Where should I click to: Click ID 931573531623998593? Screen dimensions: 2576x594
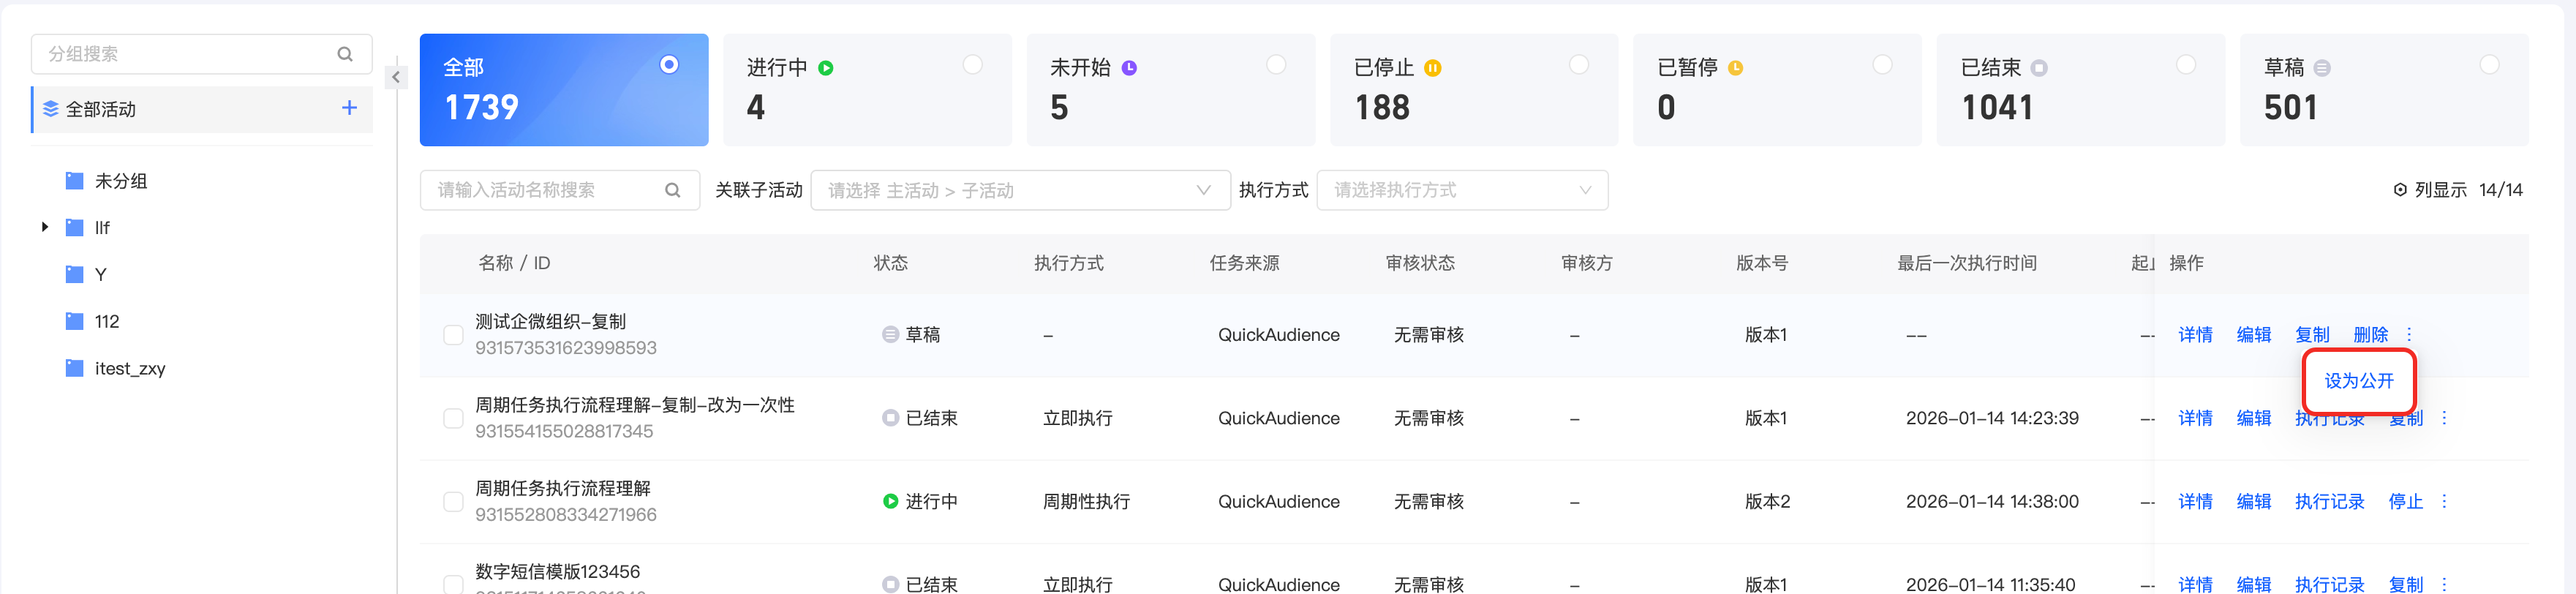pyautogui.click(x=566, y=348)
